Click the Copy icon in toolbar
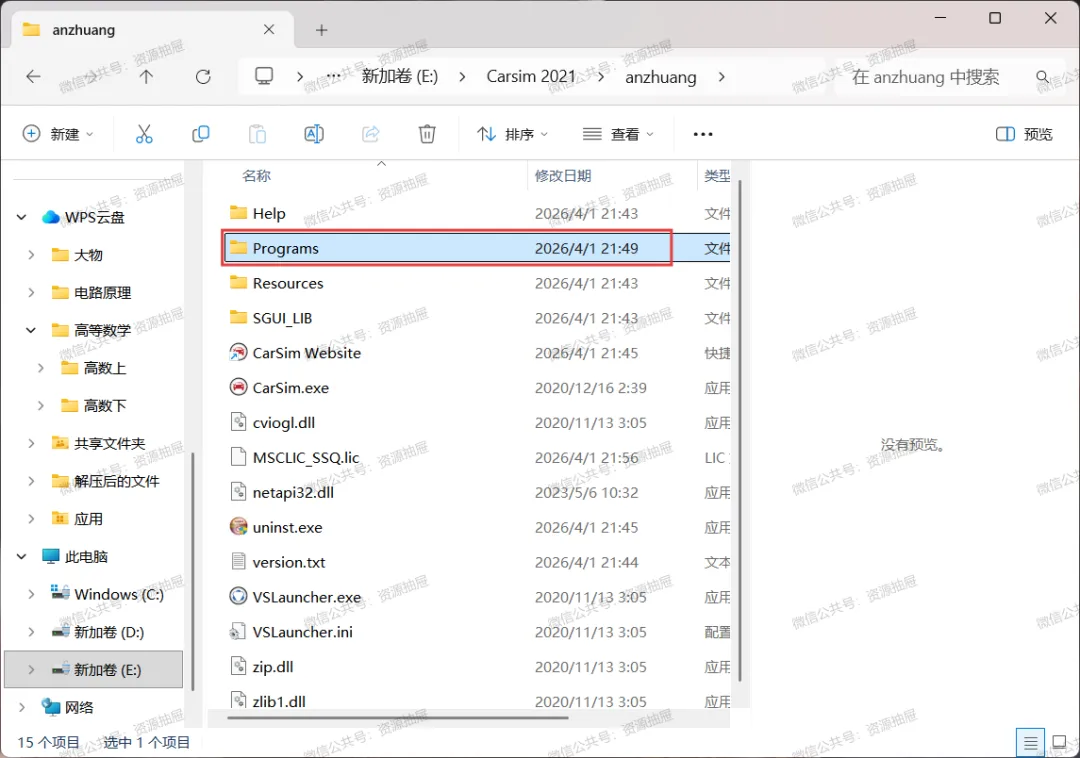Viewport: 1080px width, 758px height. click(200, 134)
